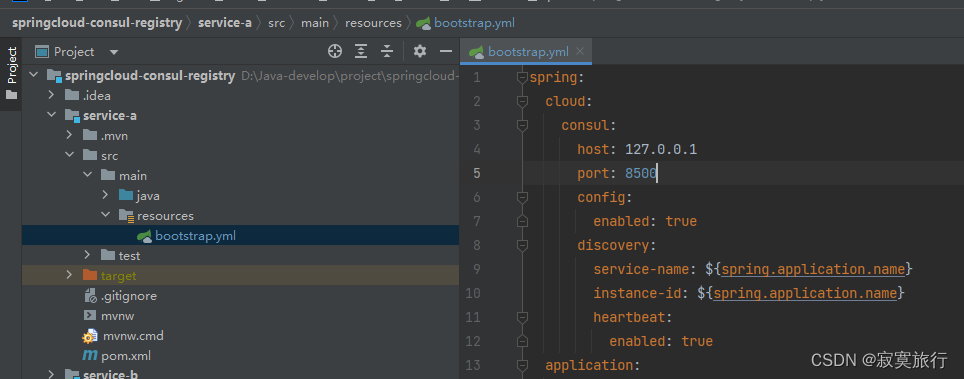Click the host value 127.0.0.1
The height and width of the screenshot is (379, 964).
click(661, 150)
